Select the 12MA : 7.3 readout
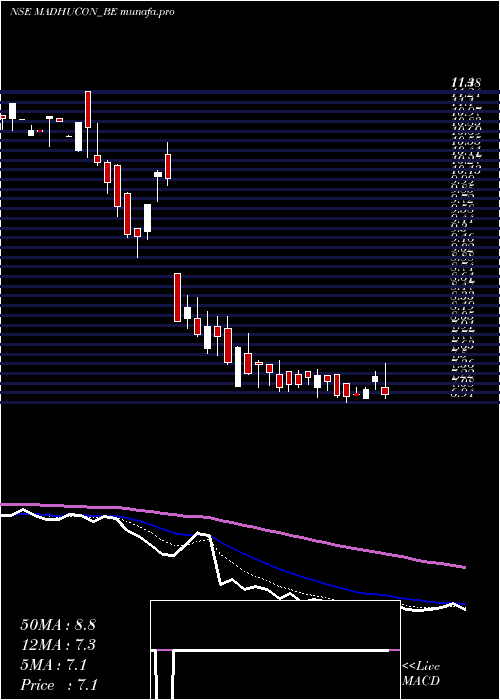The image size is (500, 700). [58, 645]
